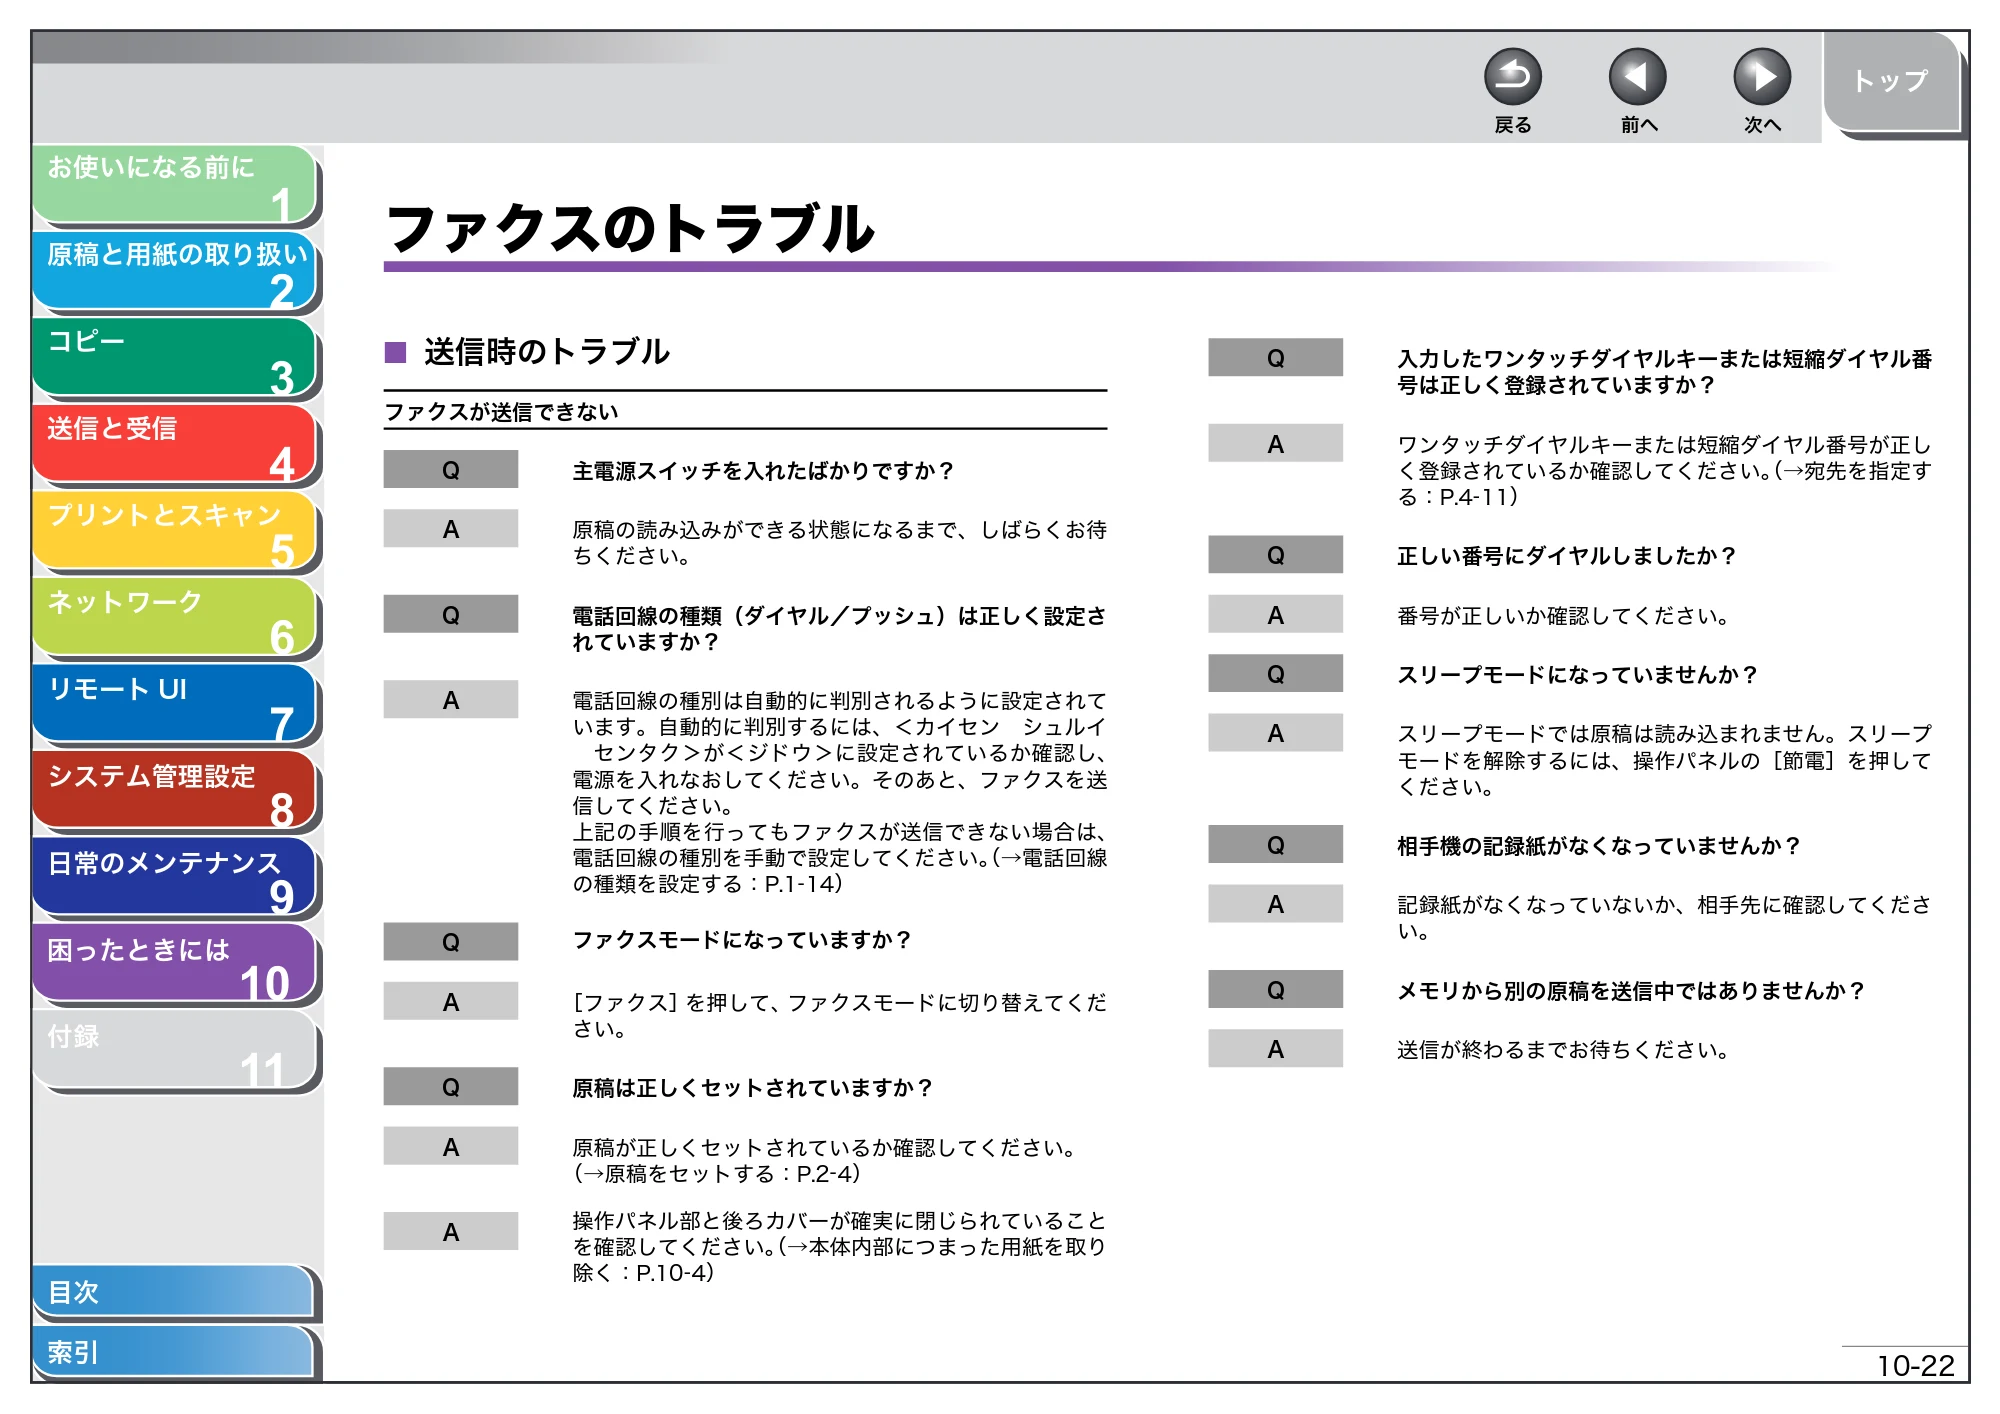
Task: Open chapter 1 お使いになる前に tab
Action: pyautogui.click(x=175, y=185)
